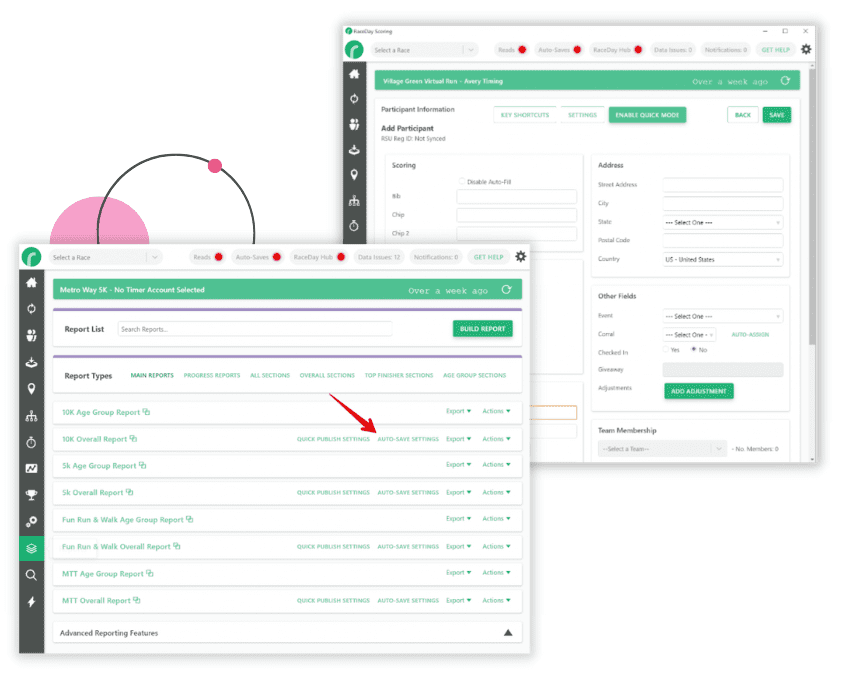Open the participants icon in the back window sidebar
Viewport: 841px width, 674px height.
(x=354, y=124)
